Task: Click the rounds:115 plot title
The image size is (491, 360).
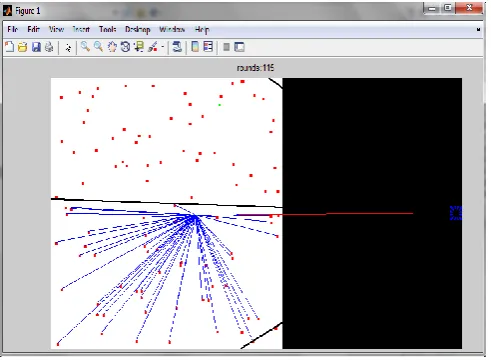Action: pos(255,68)
